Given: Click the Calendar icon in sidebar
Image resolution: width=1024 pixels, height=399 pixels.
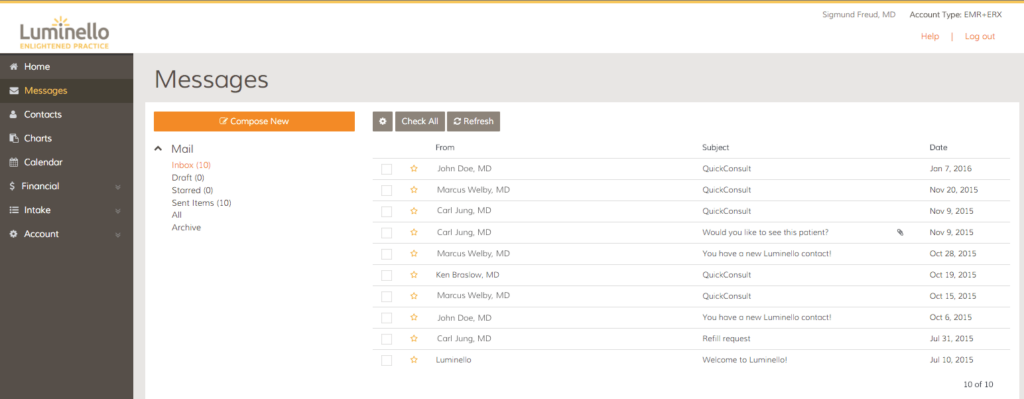Looking at the screenshot, I should [14, 162].
